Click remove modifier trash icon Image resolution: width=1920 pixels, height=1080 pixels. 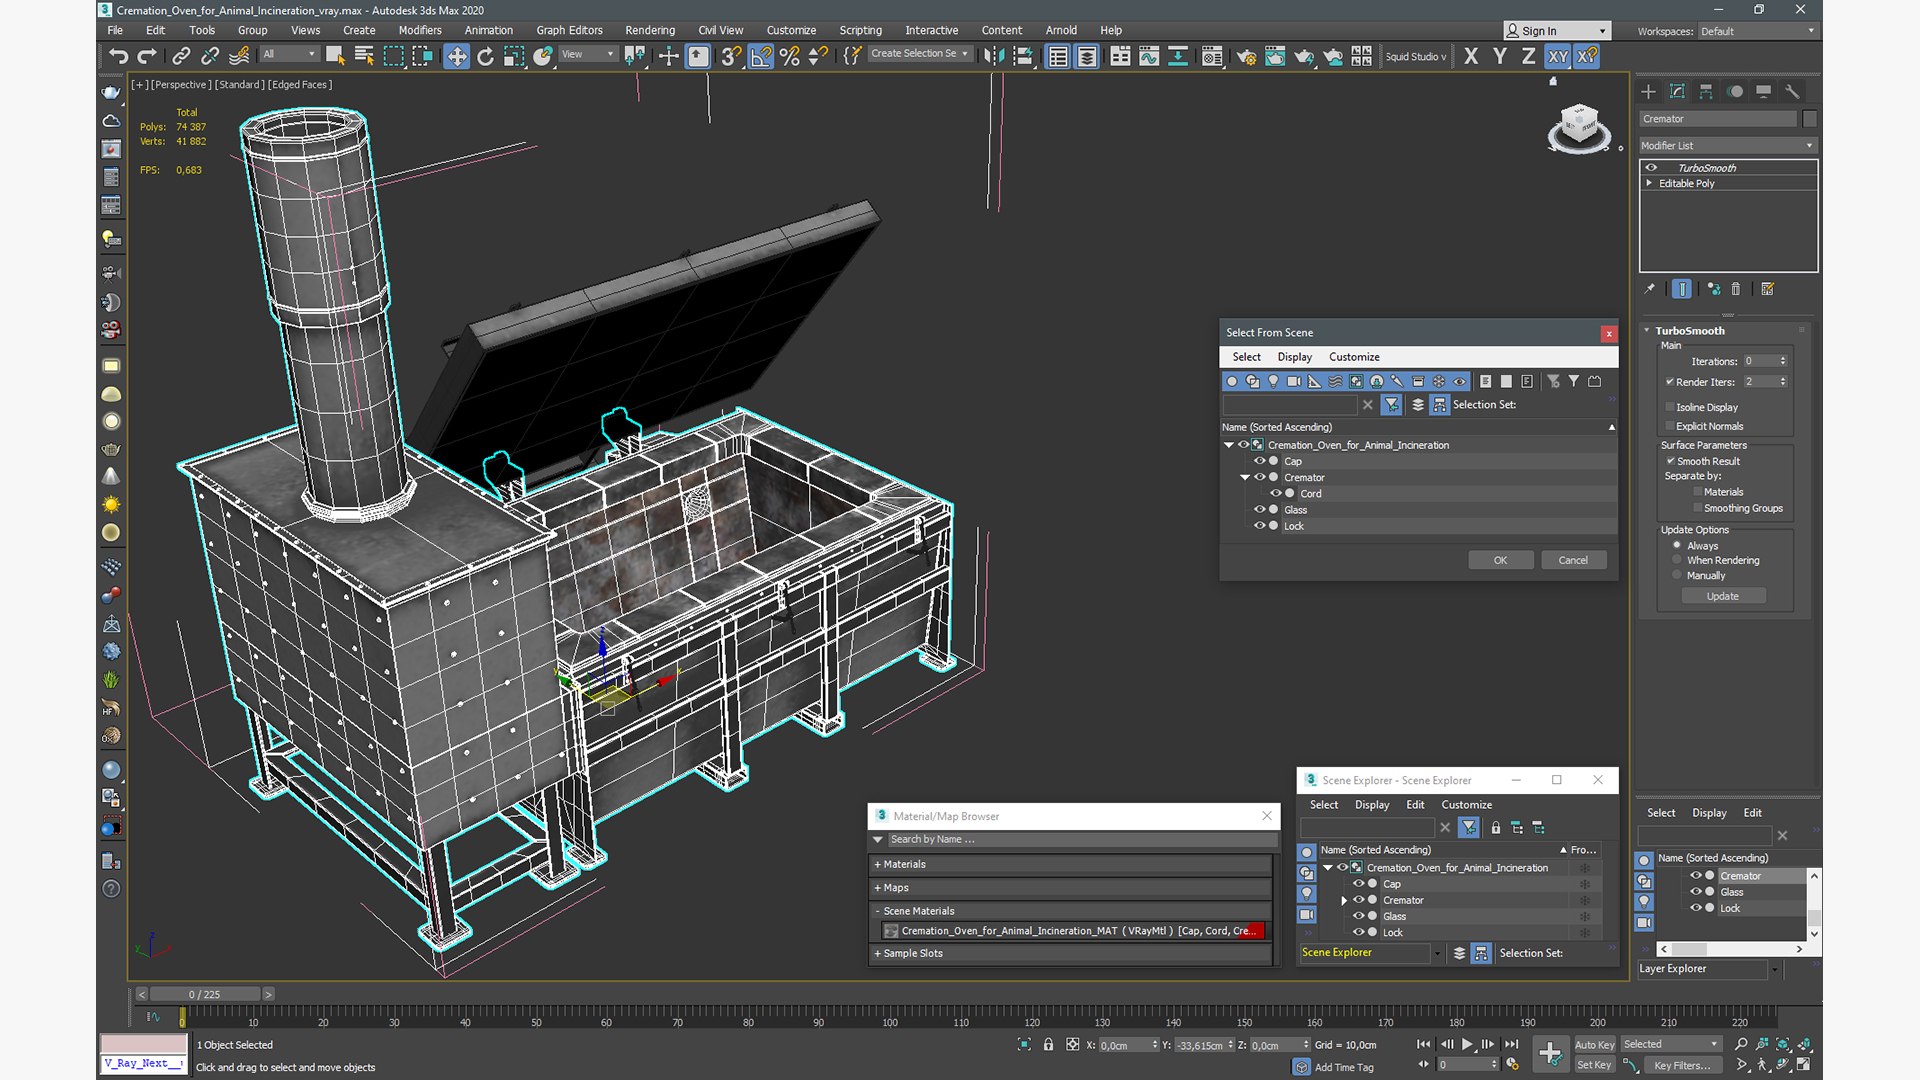pyautogui.click(x=1736, y=289)
